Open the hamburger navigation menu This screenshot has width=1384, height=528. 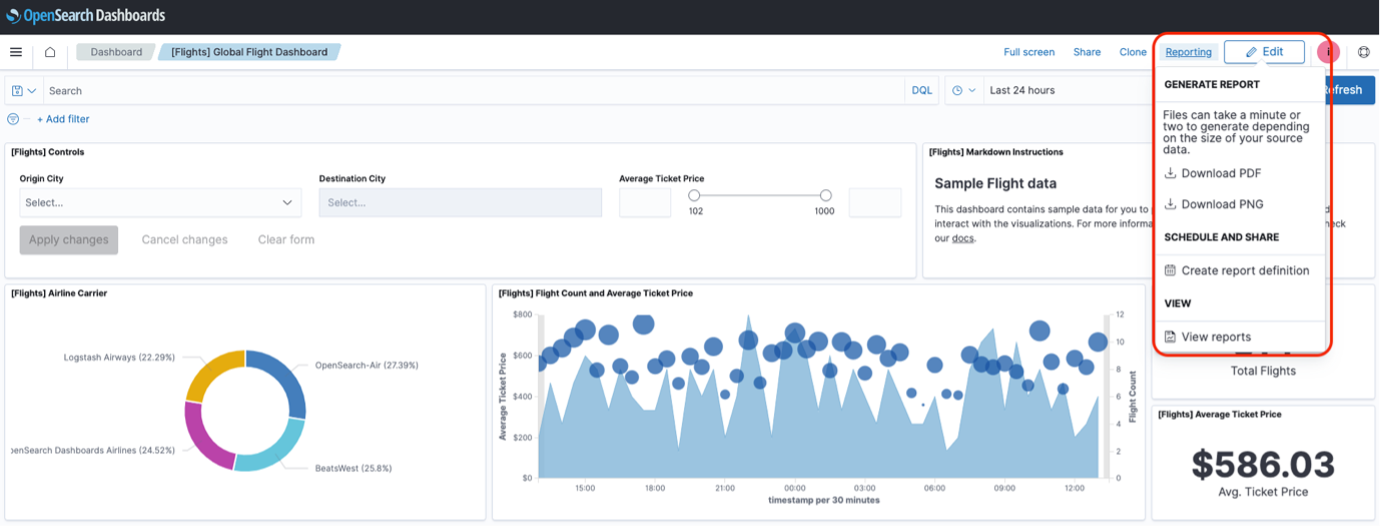[x=16, y=52]
